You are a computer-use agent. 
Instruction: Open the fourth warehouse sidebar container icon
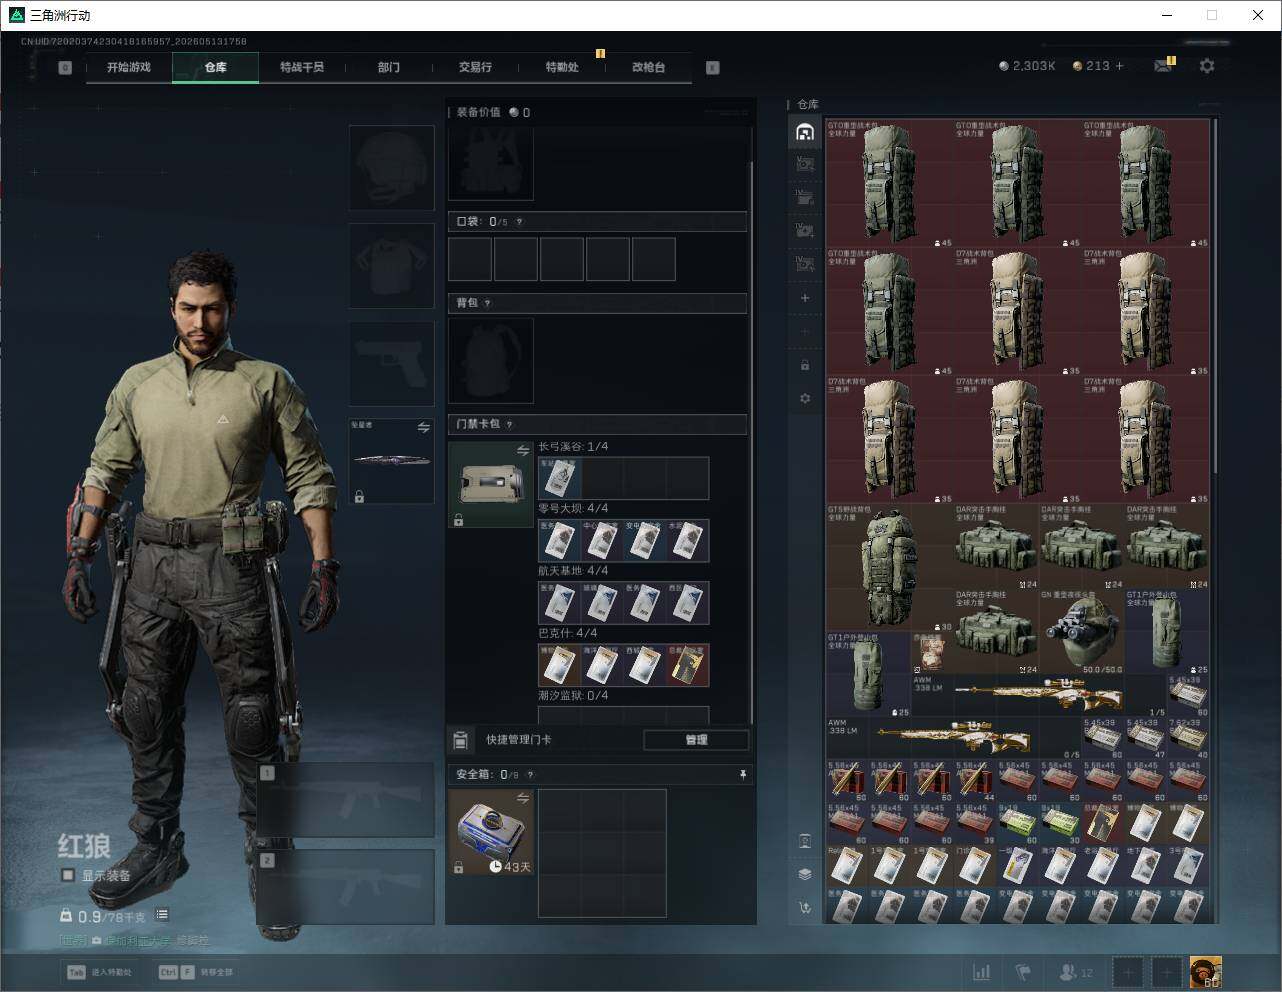click(805, 230)
